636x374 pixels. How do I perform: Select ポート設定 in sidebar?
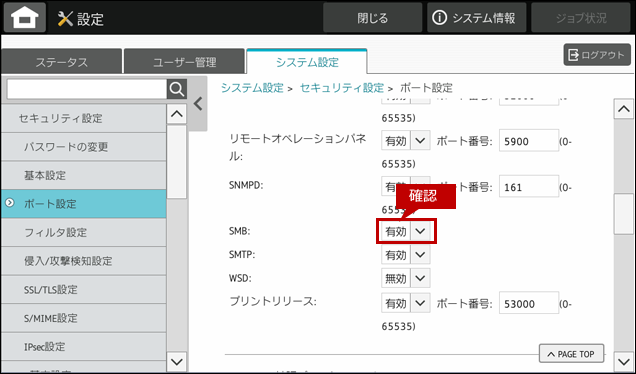(84, 204)
